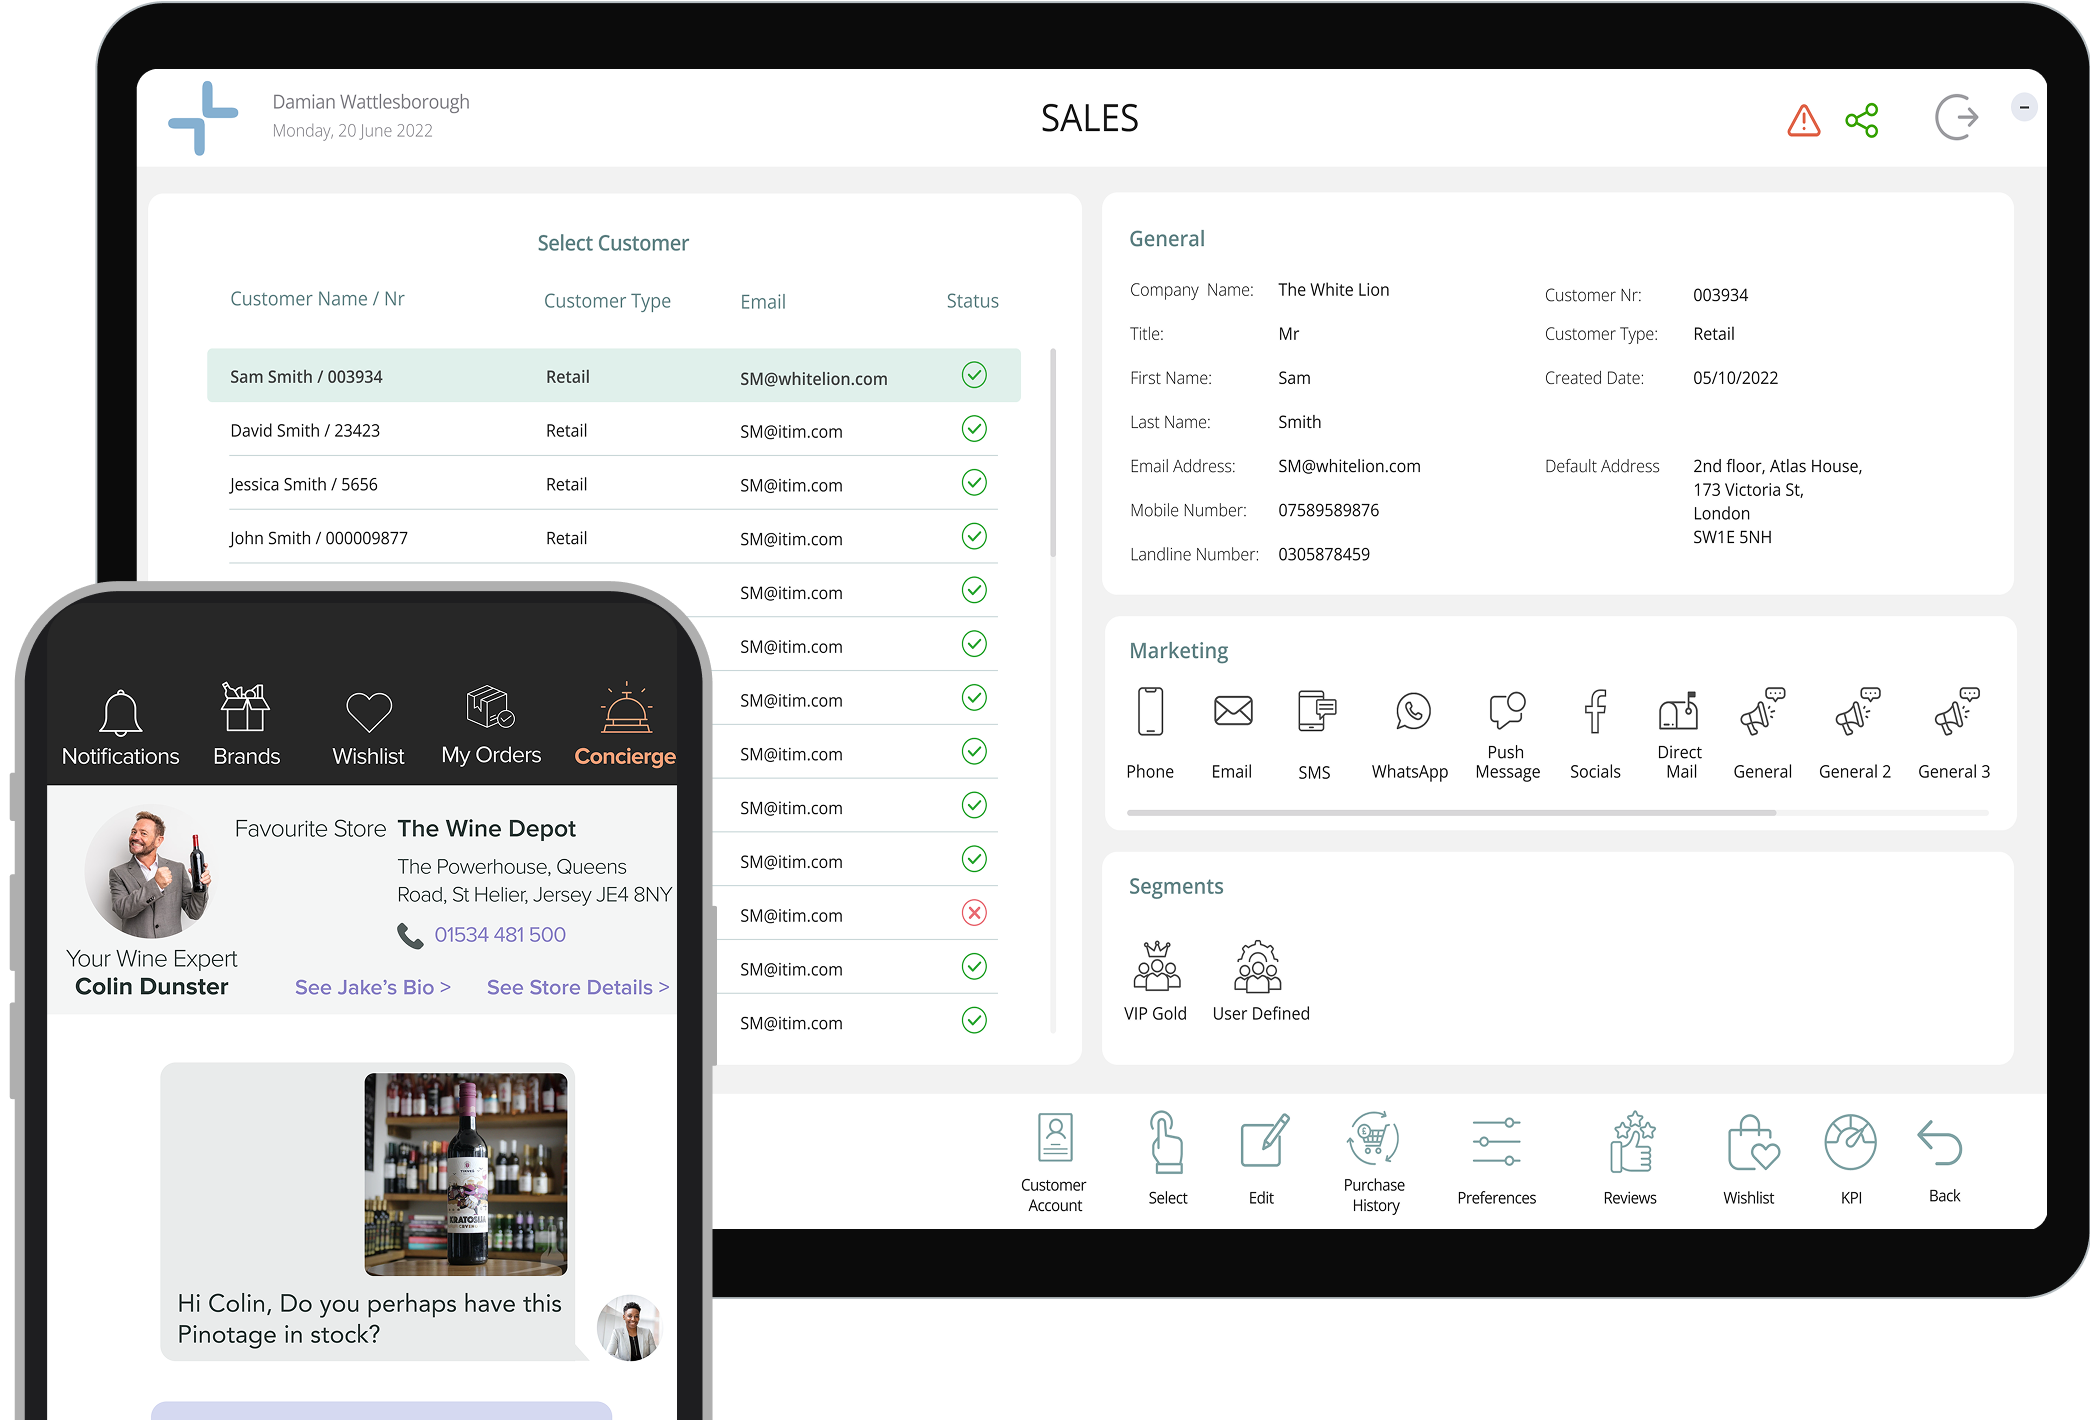Open Purchase History

click(x=1375, y=1162)
